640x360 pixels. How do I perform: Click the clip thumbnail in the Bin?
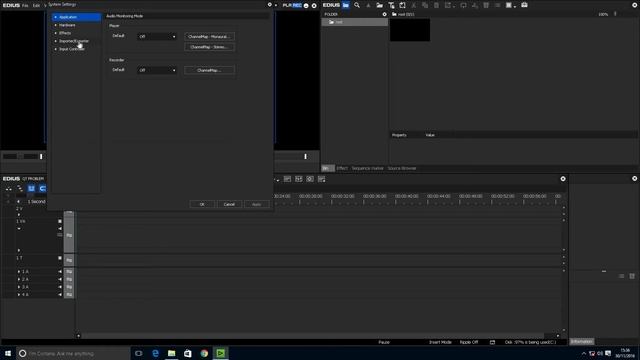(410, 30)
